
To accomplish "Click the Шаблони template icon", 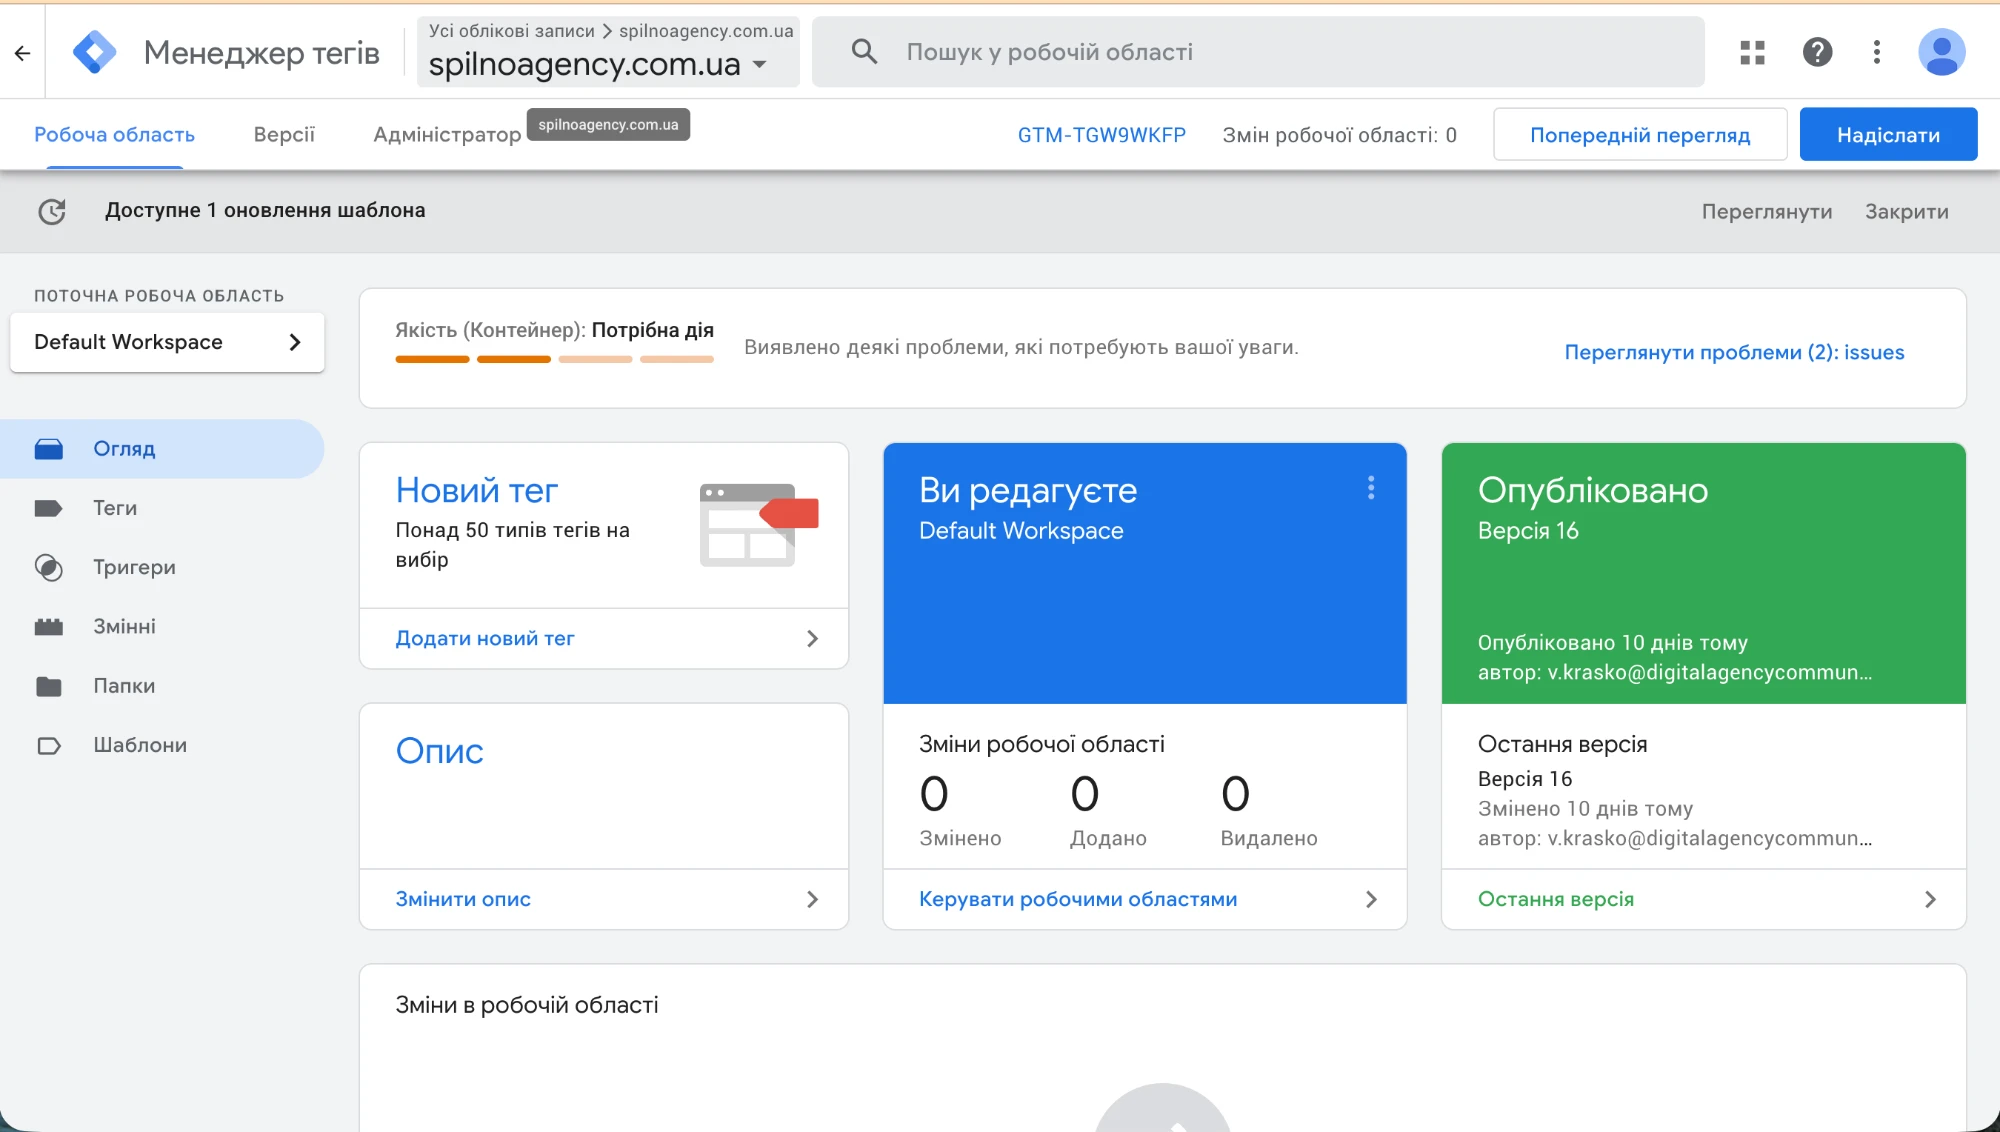I will click(49, 745).
